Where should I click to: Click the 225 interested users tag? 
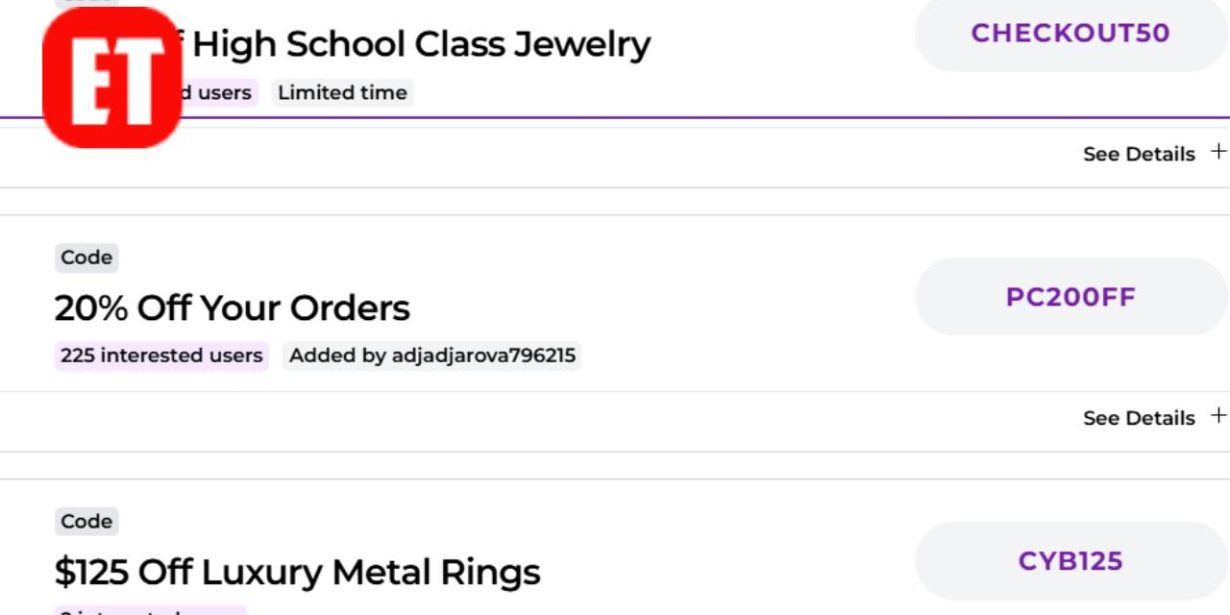coord(161,355)
